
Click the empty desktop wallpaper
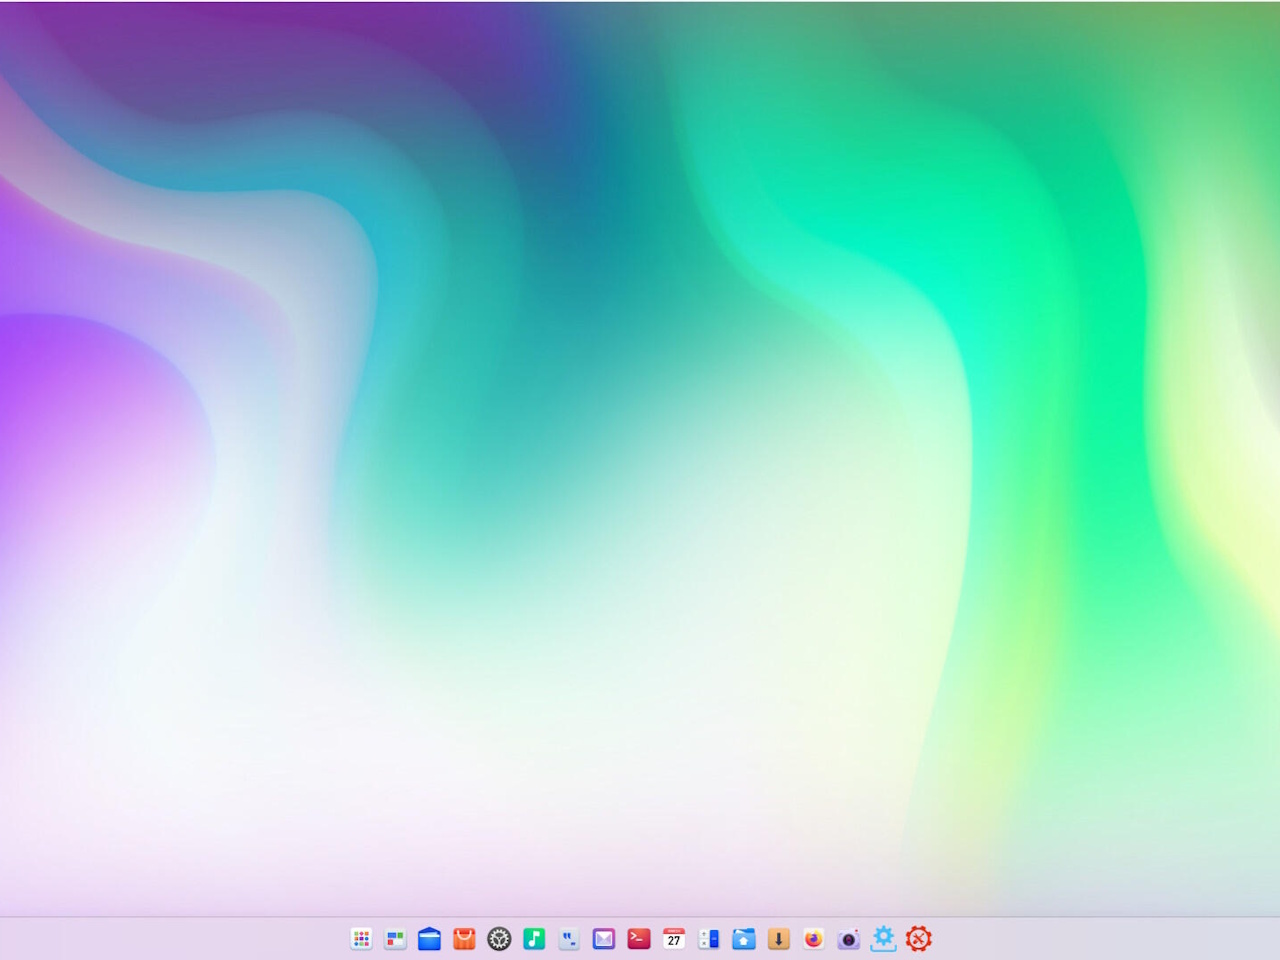point(640,450)
